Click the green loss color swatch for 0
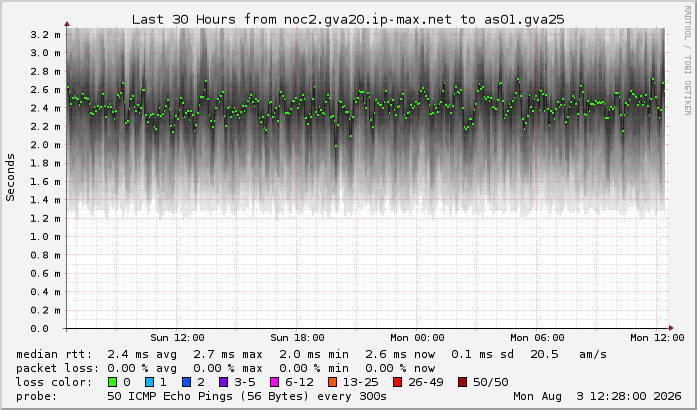Image resolution: width=697 pixels, height=410 pixels. click(112, 382)
